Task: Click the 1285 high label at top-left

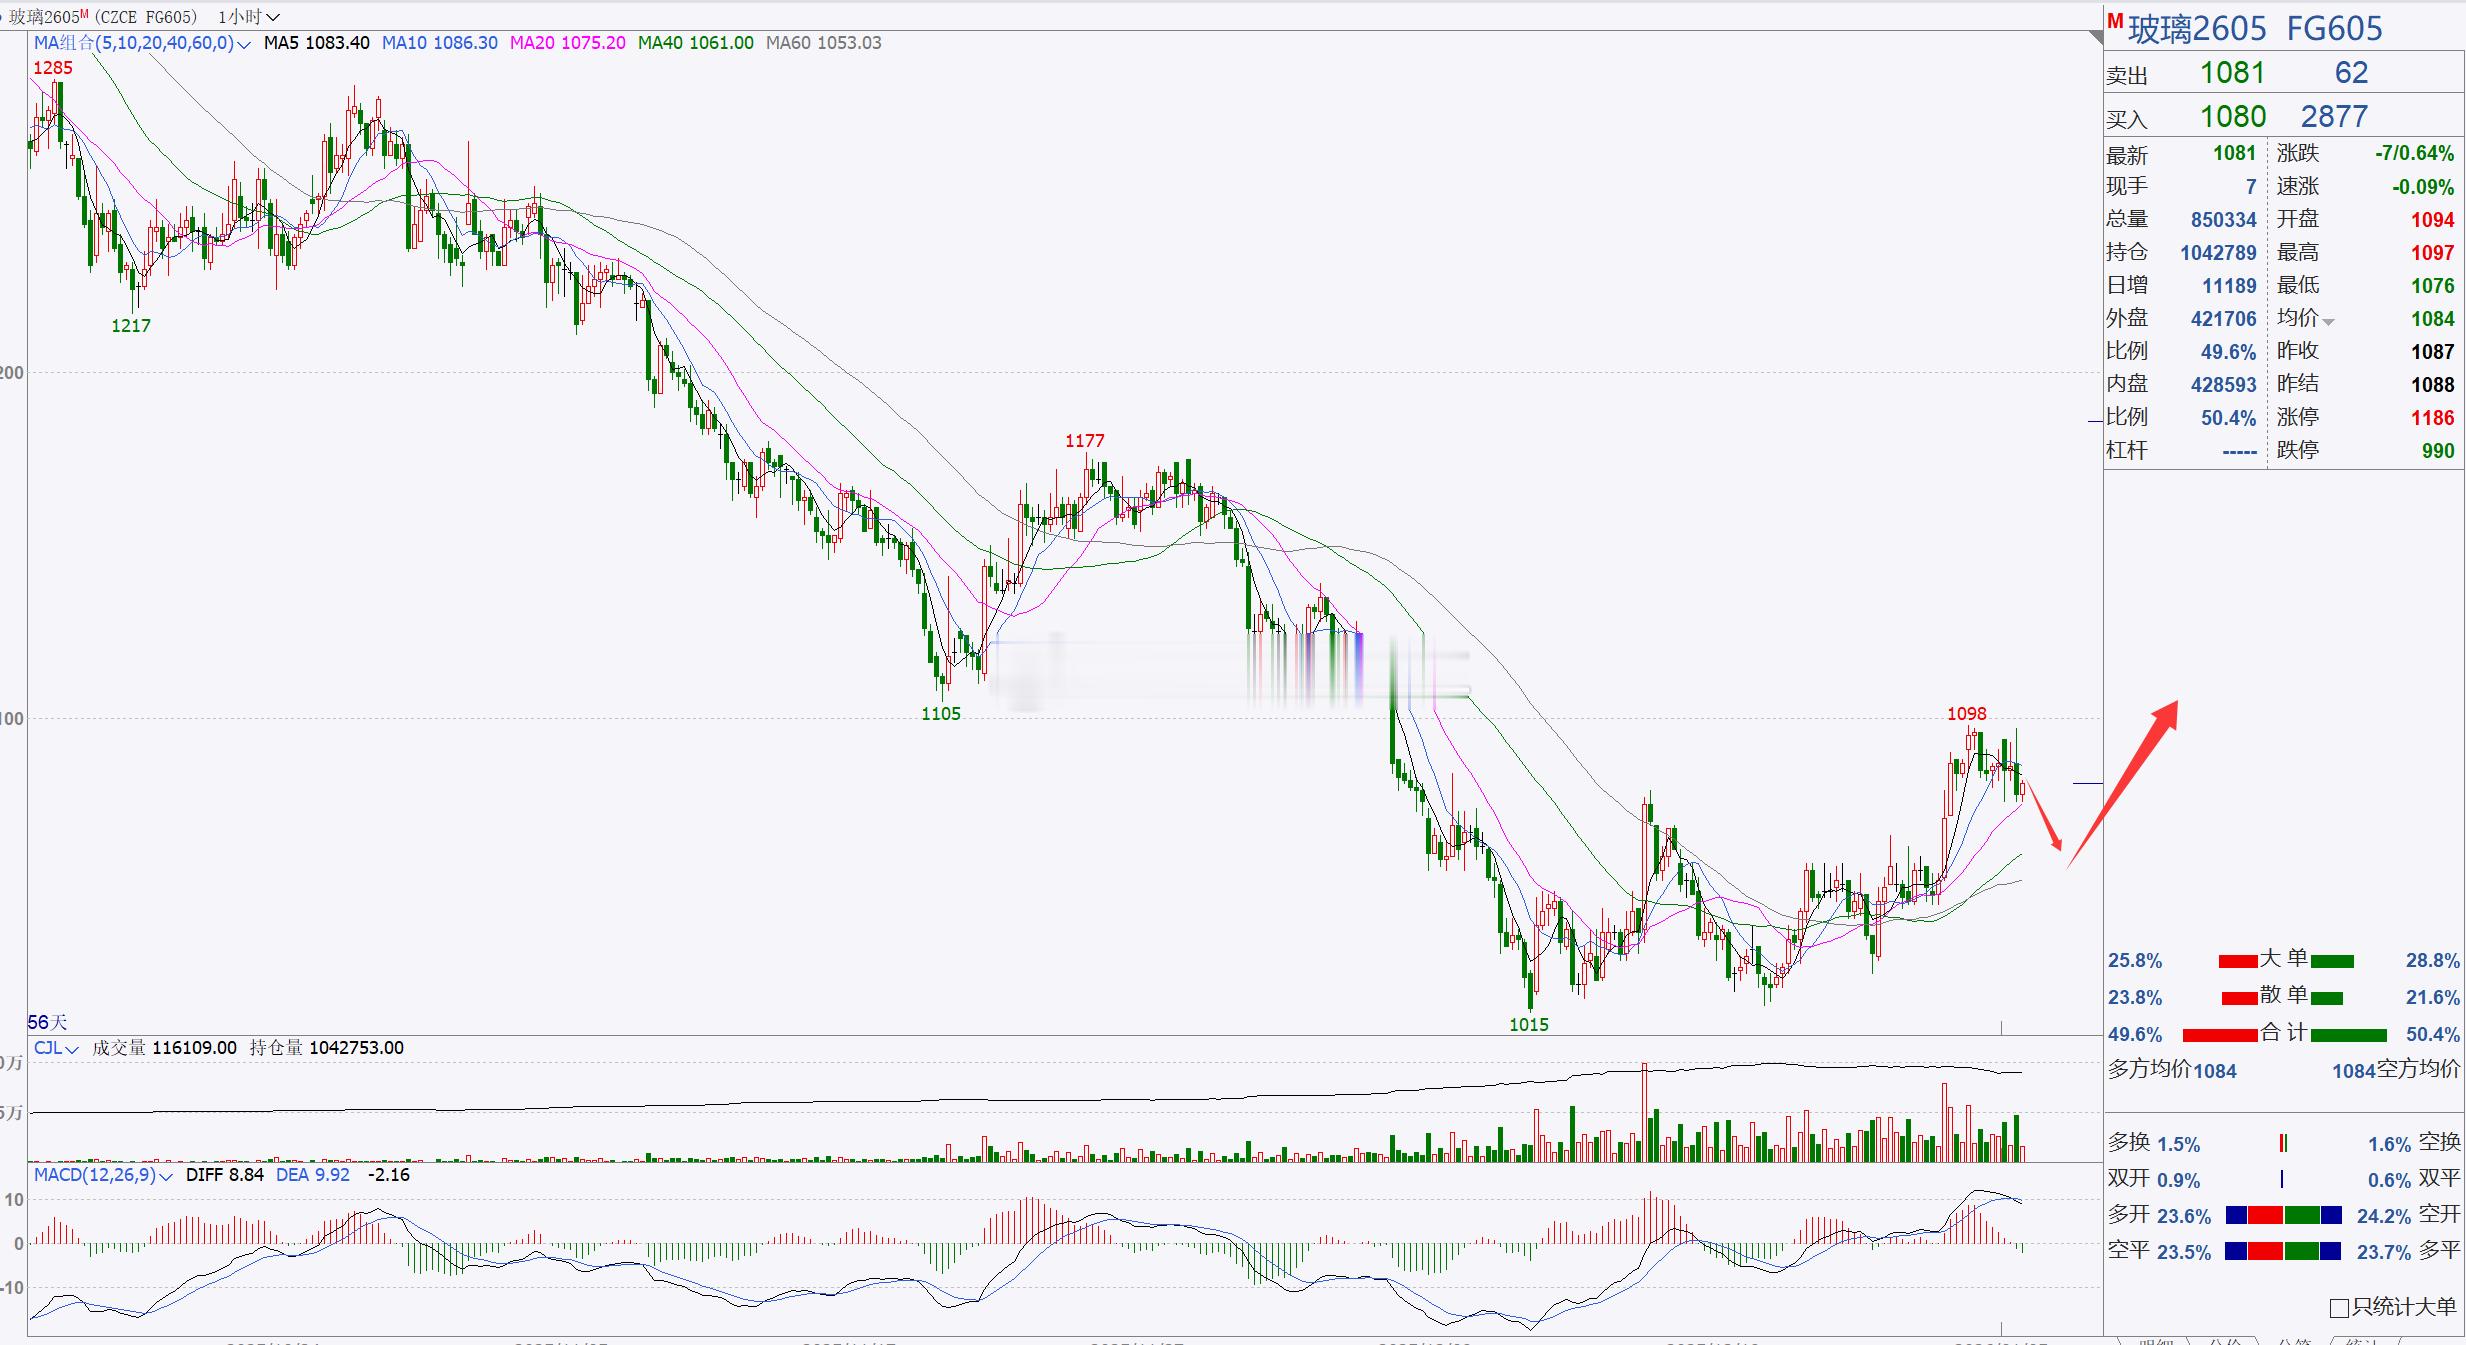Action: click(52, 68)
